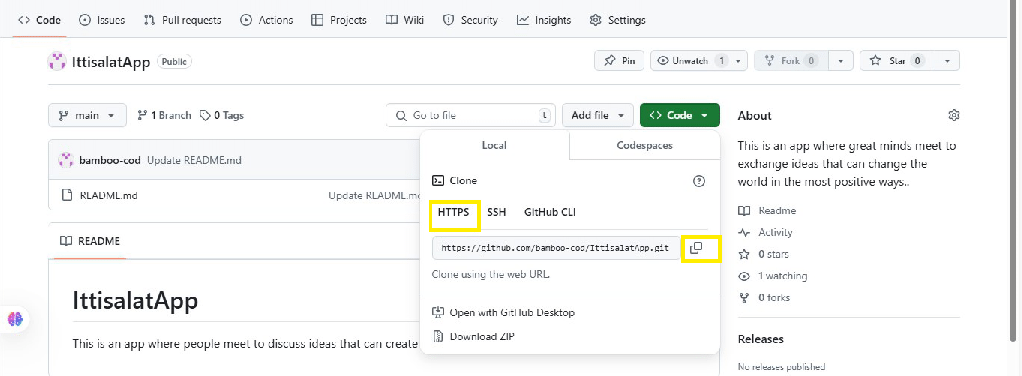Open the Update README.md commit message
This screenshot has height=376, width=1022.
coord(194,160)
